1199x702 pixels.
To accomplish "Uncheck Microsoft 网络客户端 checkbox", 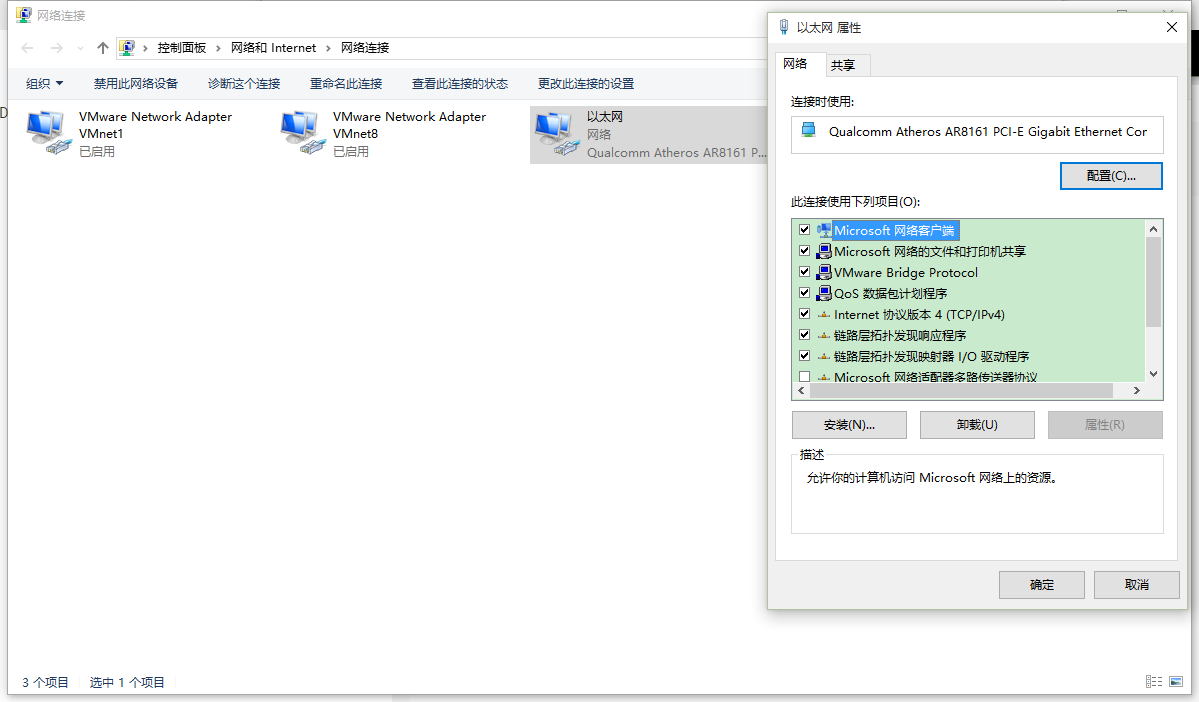I will tap(804, 229).
